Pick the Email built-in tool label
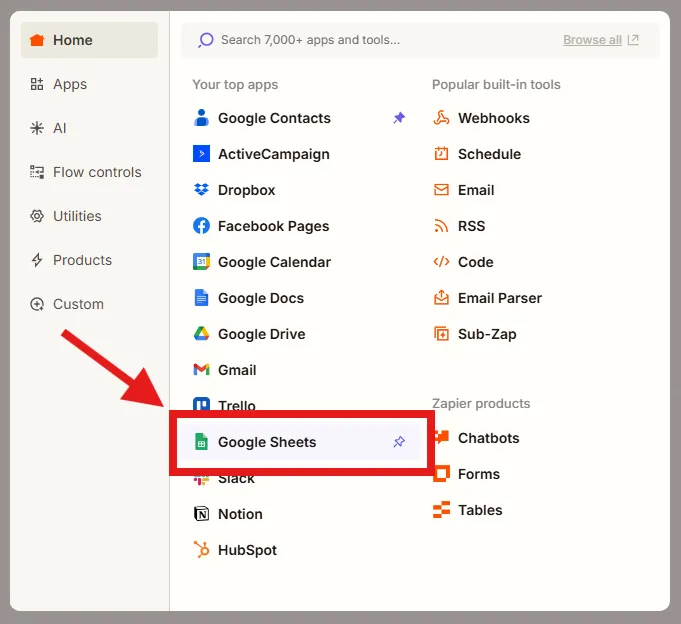 click(x=476, y=190)
